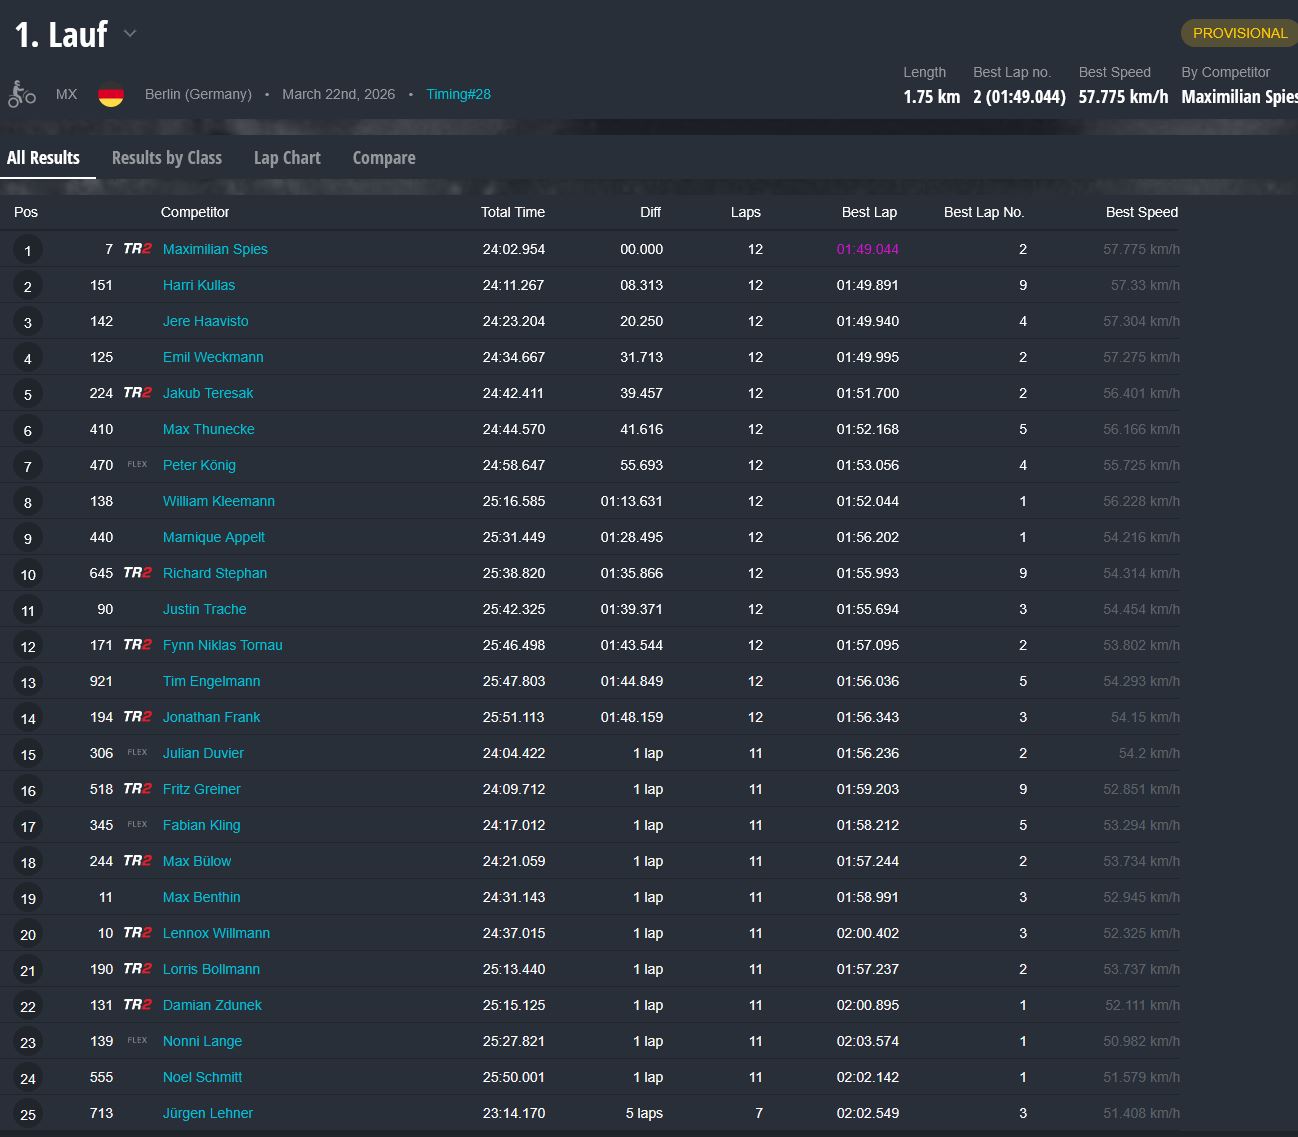
Task: Open competitor Harri Kullas profile
Action: point(199,285)
